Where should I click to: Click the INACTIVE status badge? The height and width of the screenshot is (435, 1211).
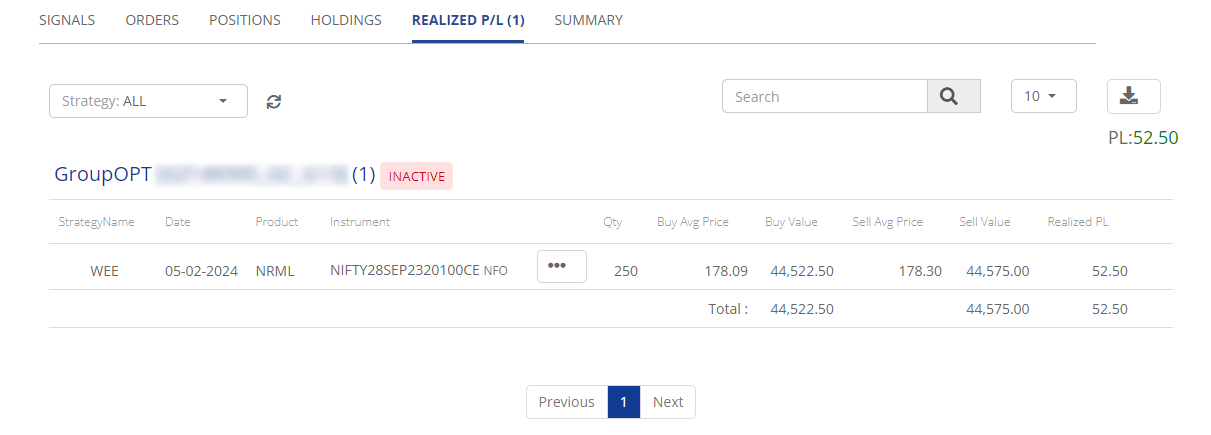(416, 176)
